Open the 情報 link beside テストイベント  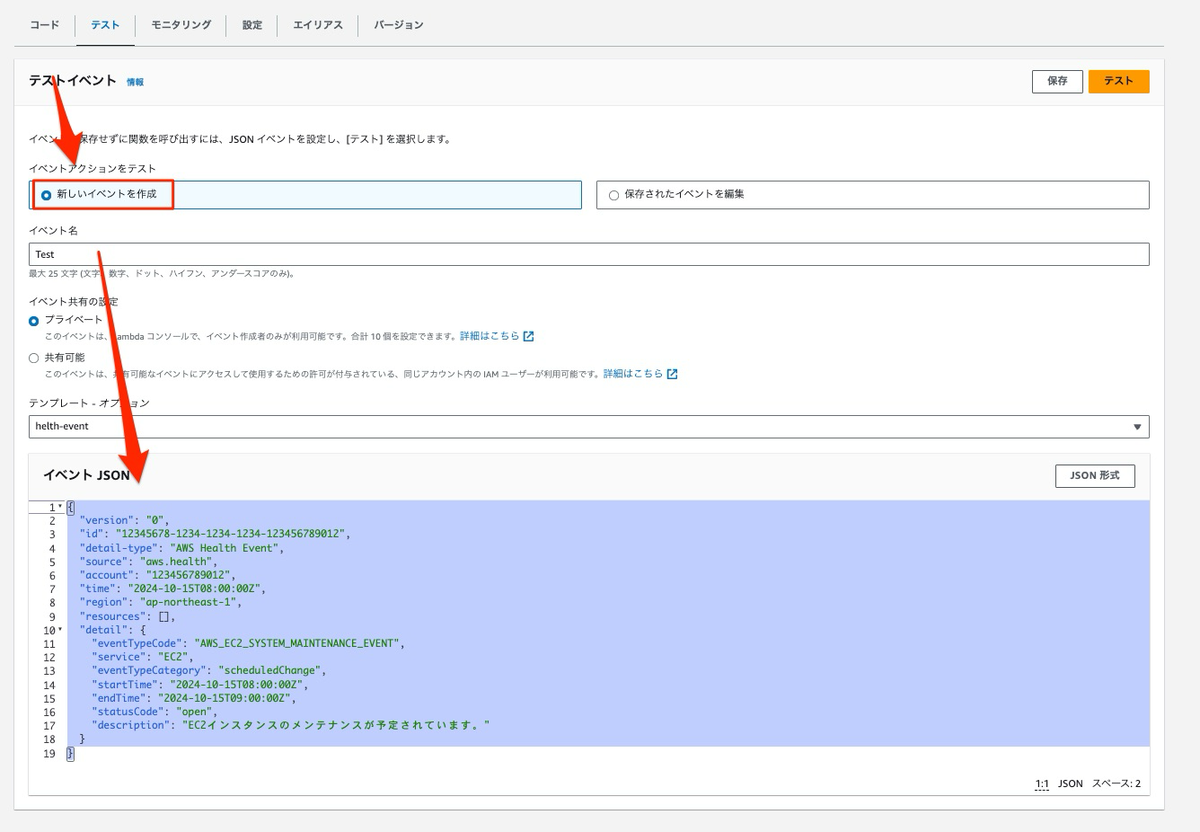[135, 82]
